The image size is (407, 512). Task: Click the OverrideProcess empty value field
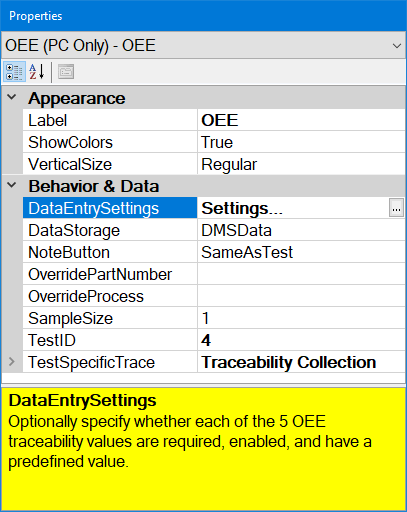coord(301,296)
